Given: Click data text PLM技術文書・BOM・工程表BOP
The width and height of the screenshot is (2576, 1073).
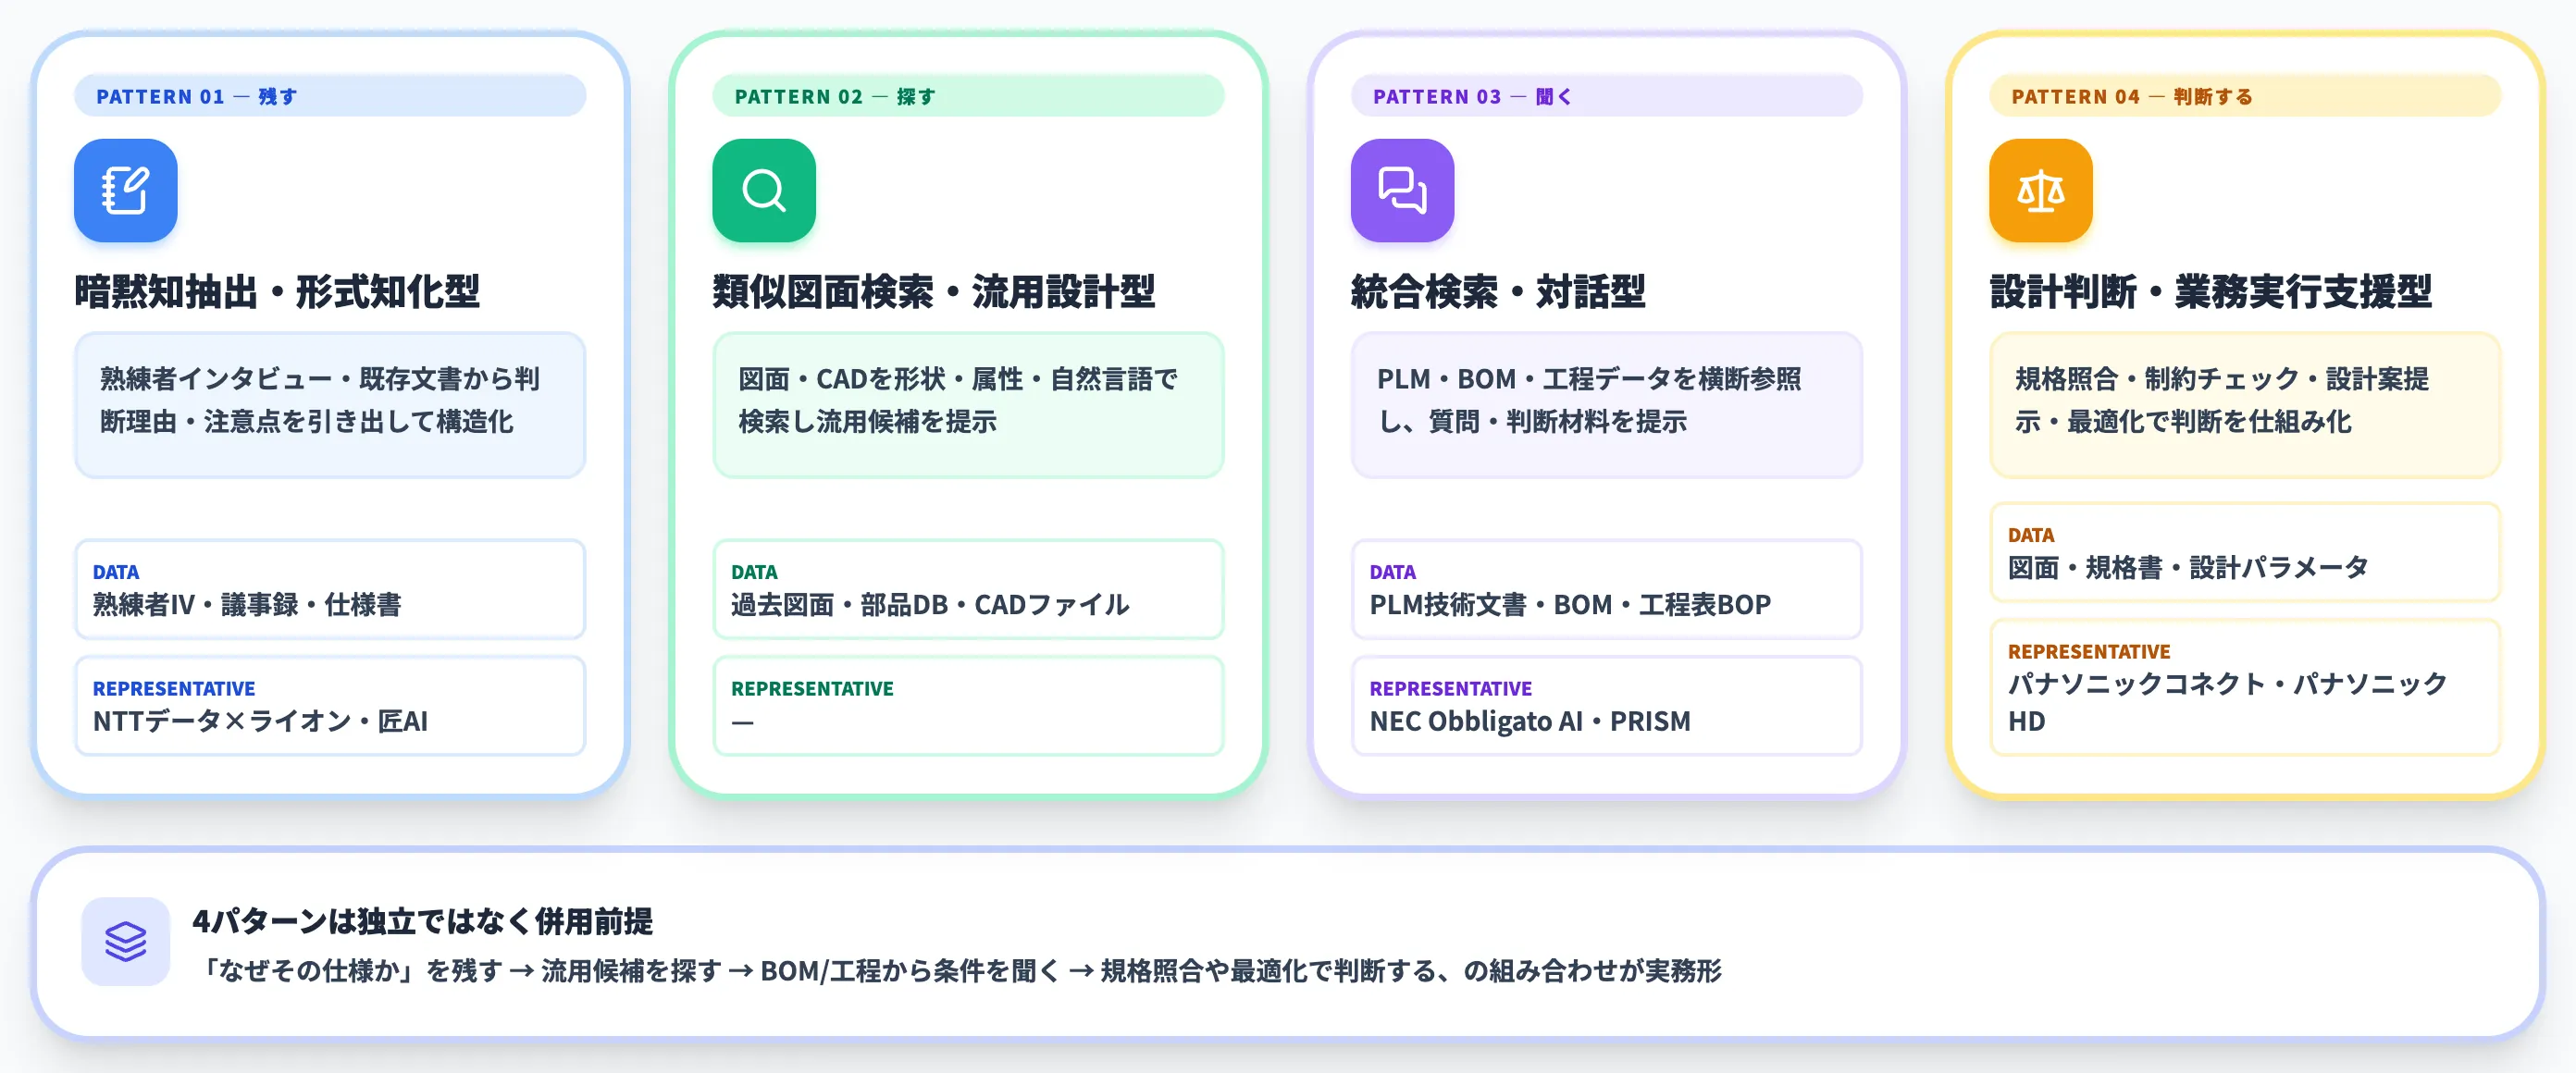Looking at the screenshot, I should coord(1570,605).
